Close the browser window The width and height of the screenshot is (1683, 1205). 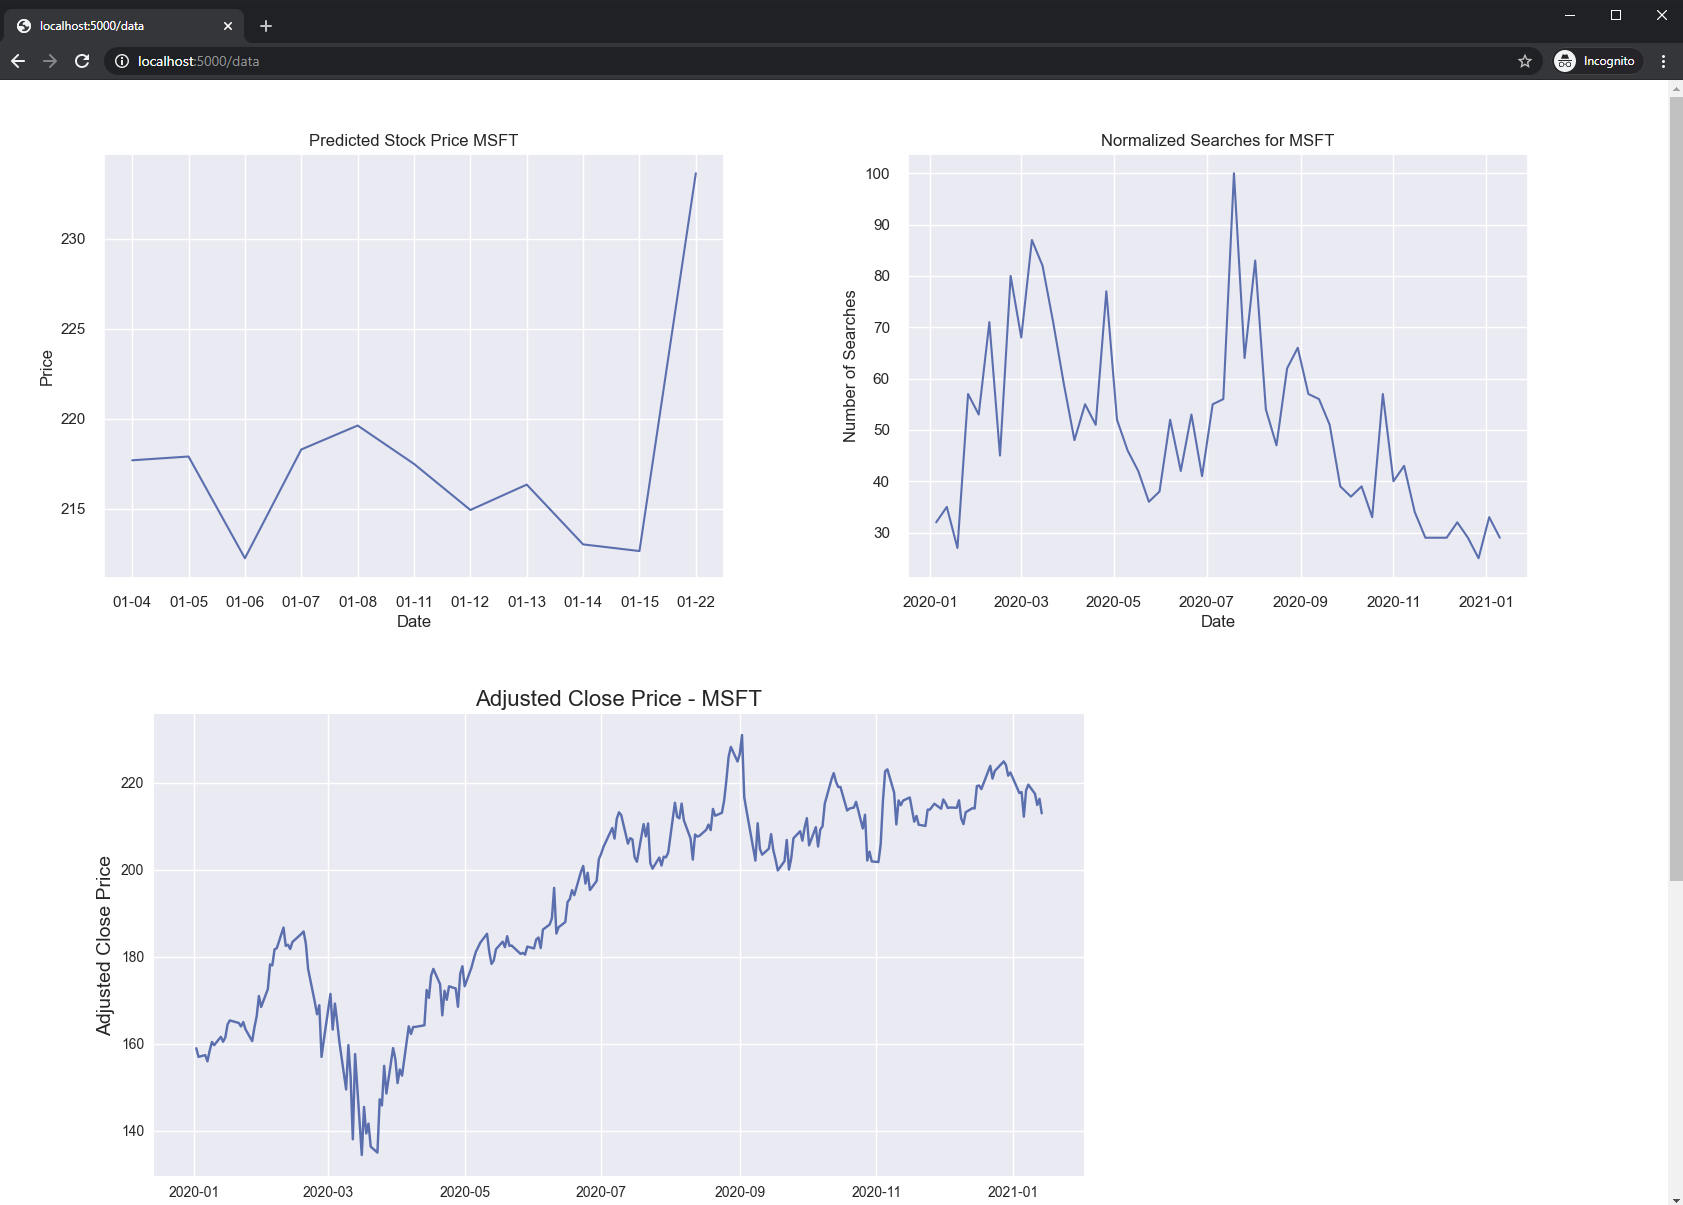1661,15
